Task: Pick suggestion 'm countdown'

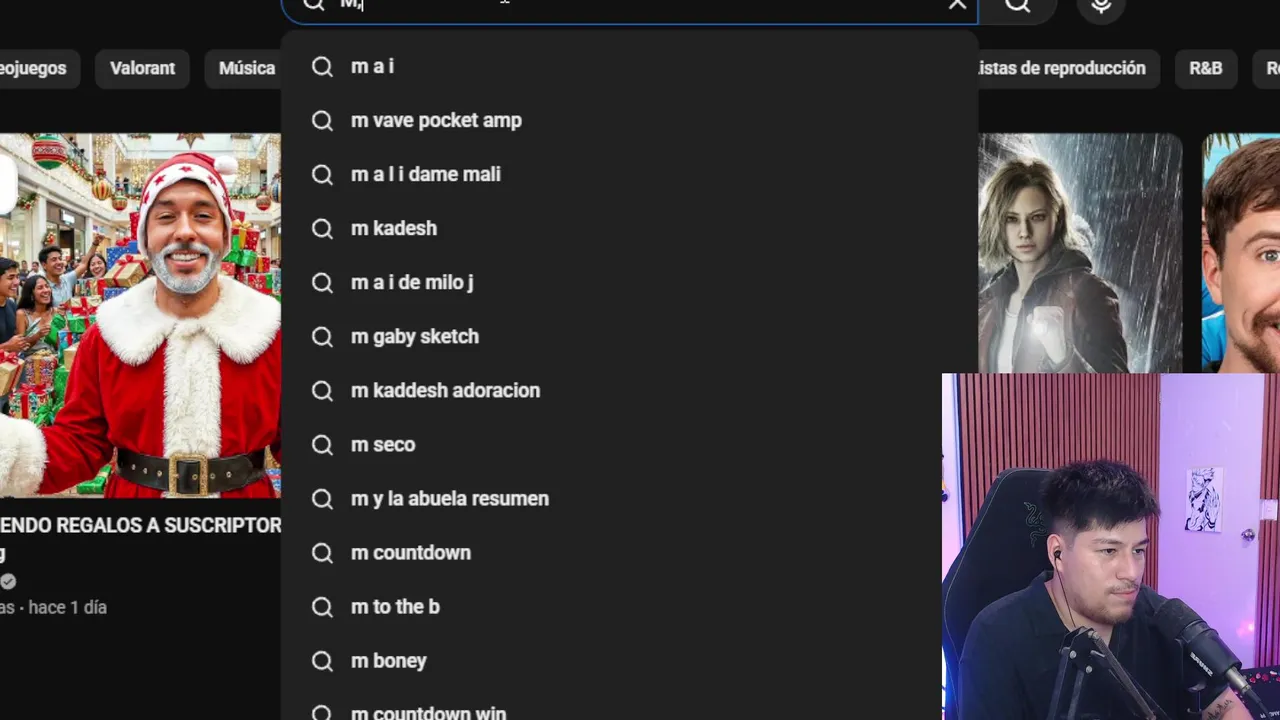Action: pos(630,552)
